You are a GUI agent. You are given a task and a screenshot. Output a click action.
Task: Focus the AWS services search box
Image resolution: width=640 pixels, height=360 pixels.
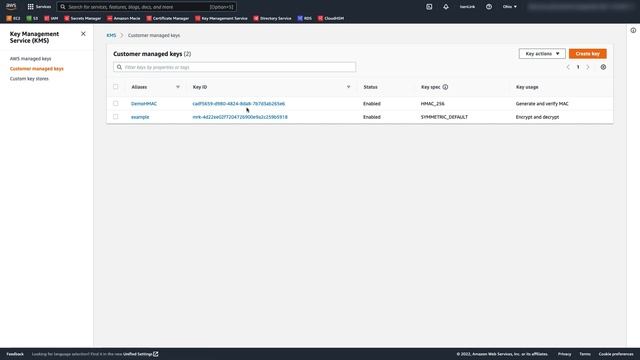pos(147,7)
